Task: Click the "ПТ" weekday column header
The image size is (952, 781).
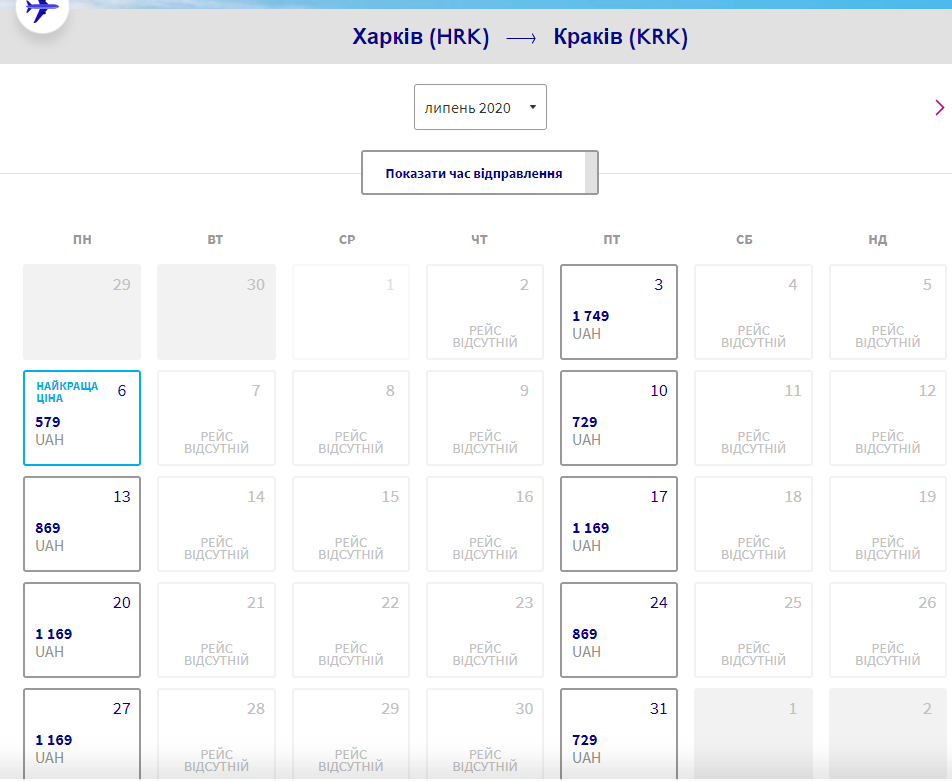Action: click(x=612, y=239)
